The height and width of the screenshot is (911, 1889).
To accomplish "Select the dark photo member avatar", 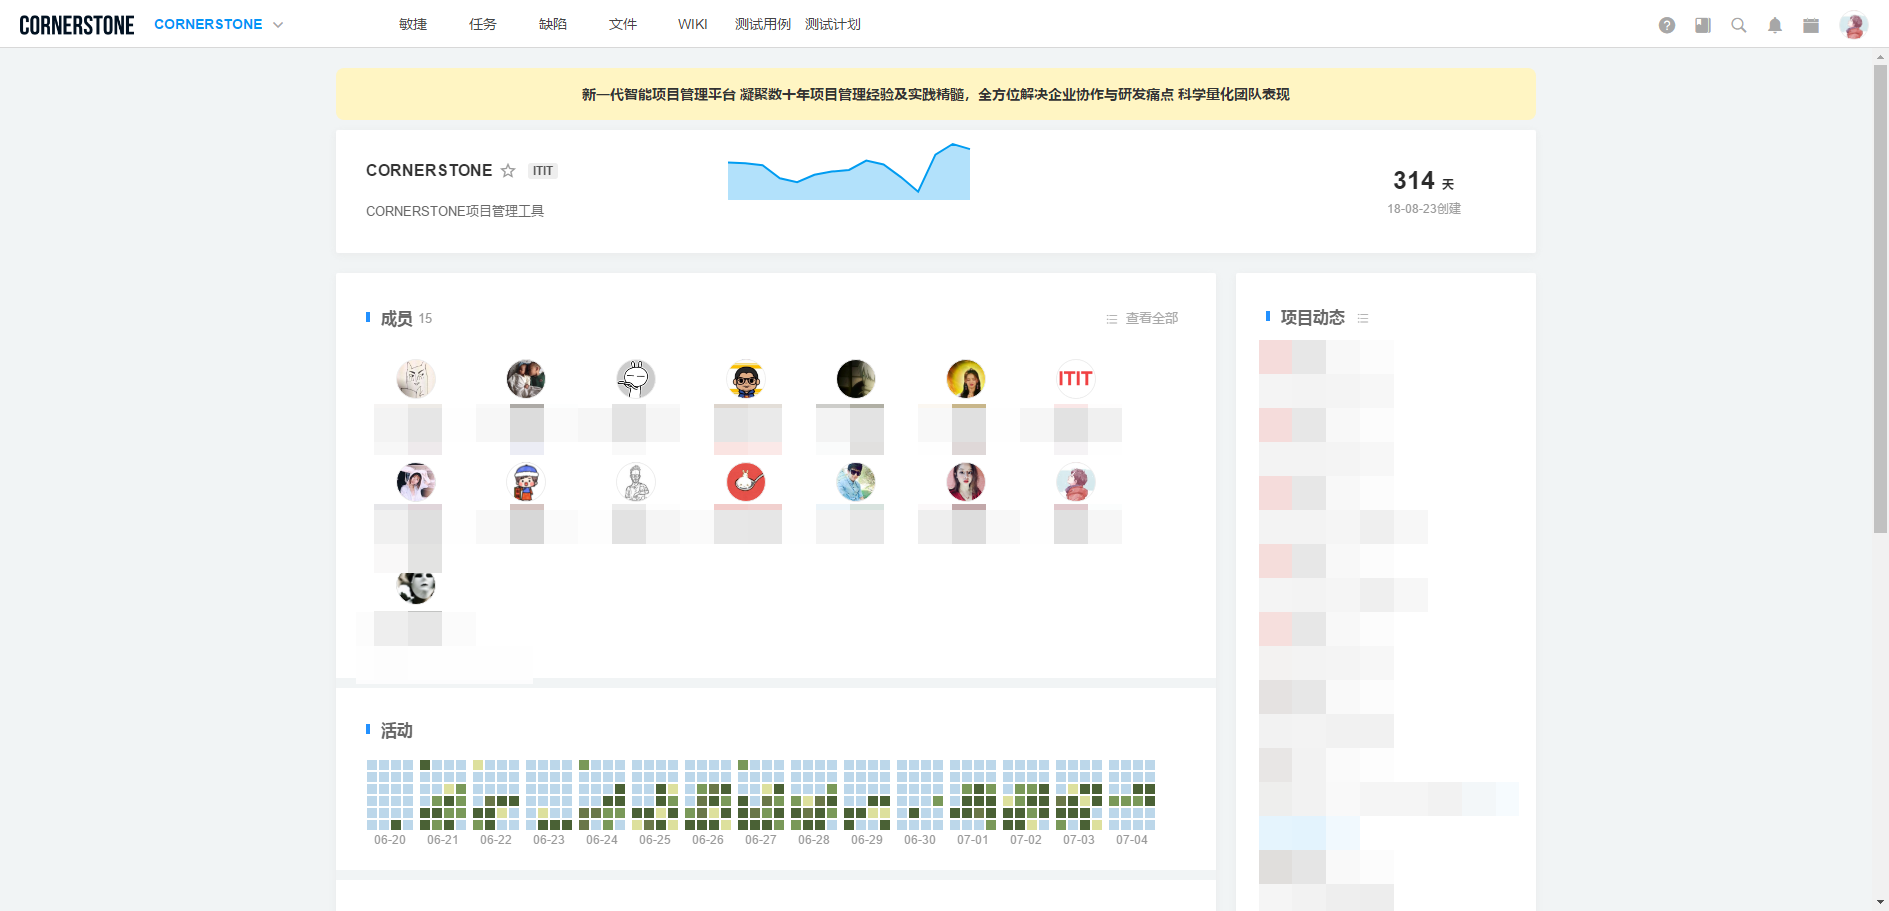I will [x=856, y=379].
